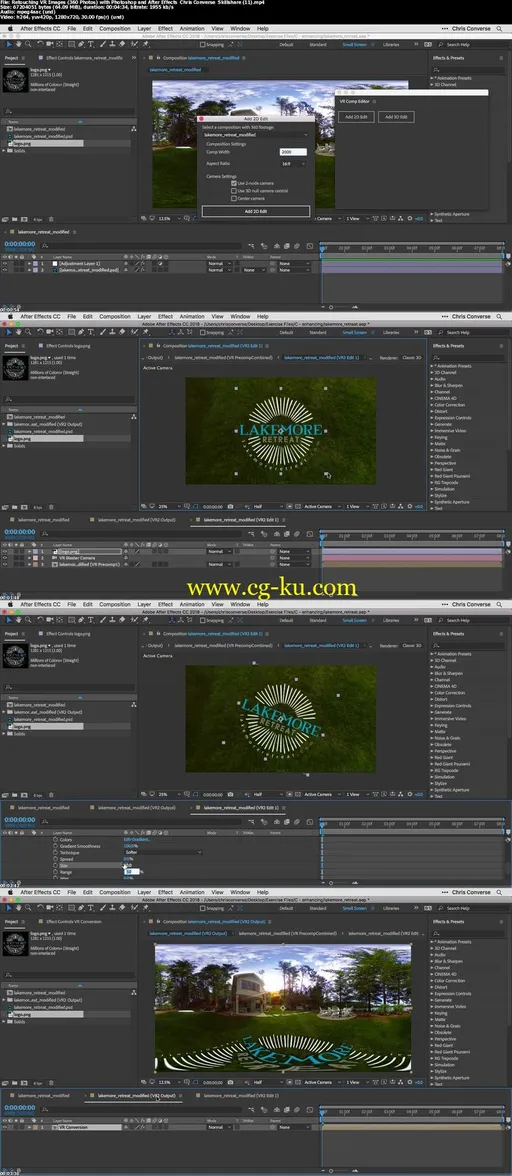Open Window menu in fourth frame menu bar
Image resolution: width=512 pixels, height=1176 pixels.
click(x=240, y=892)
